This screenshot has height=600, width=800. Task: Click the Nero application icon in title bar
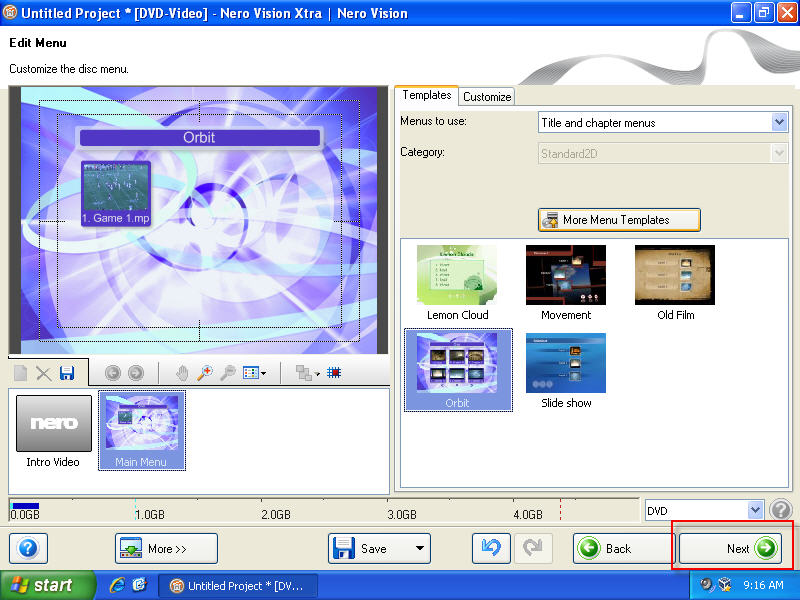pyautogui.click(x=10, y=12)
